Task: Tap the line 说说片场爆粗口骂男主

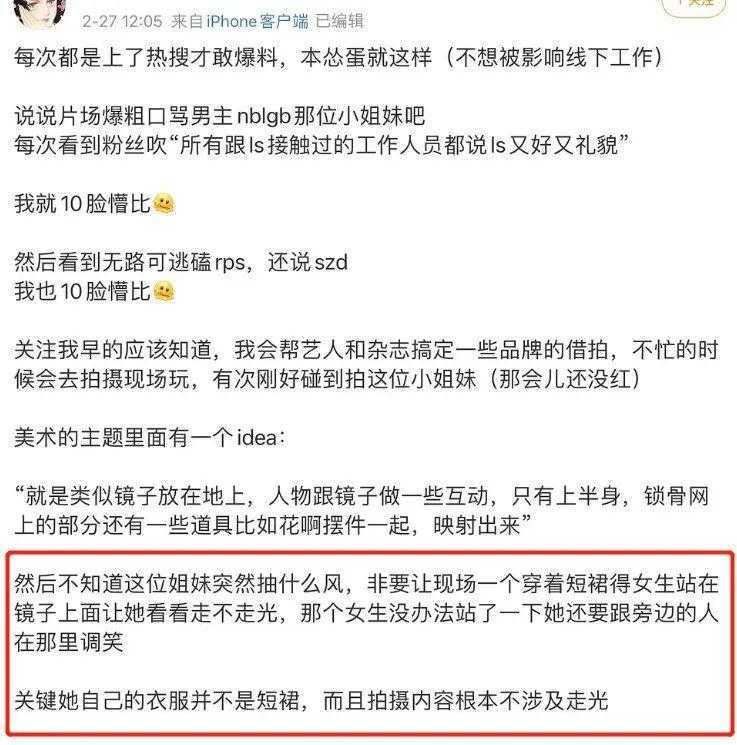Action: coord(219,116)
